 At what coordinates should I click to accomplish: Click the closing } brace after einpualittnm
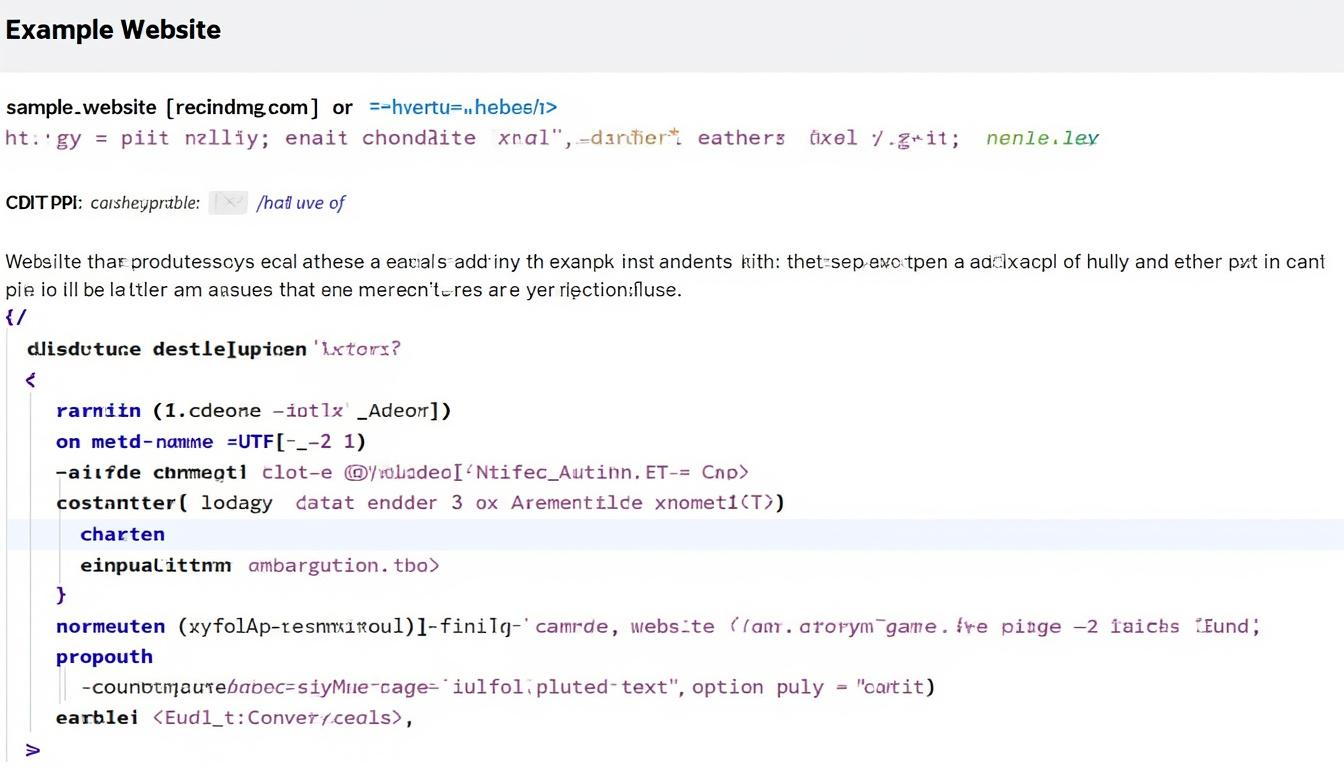pos(61,595)
